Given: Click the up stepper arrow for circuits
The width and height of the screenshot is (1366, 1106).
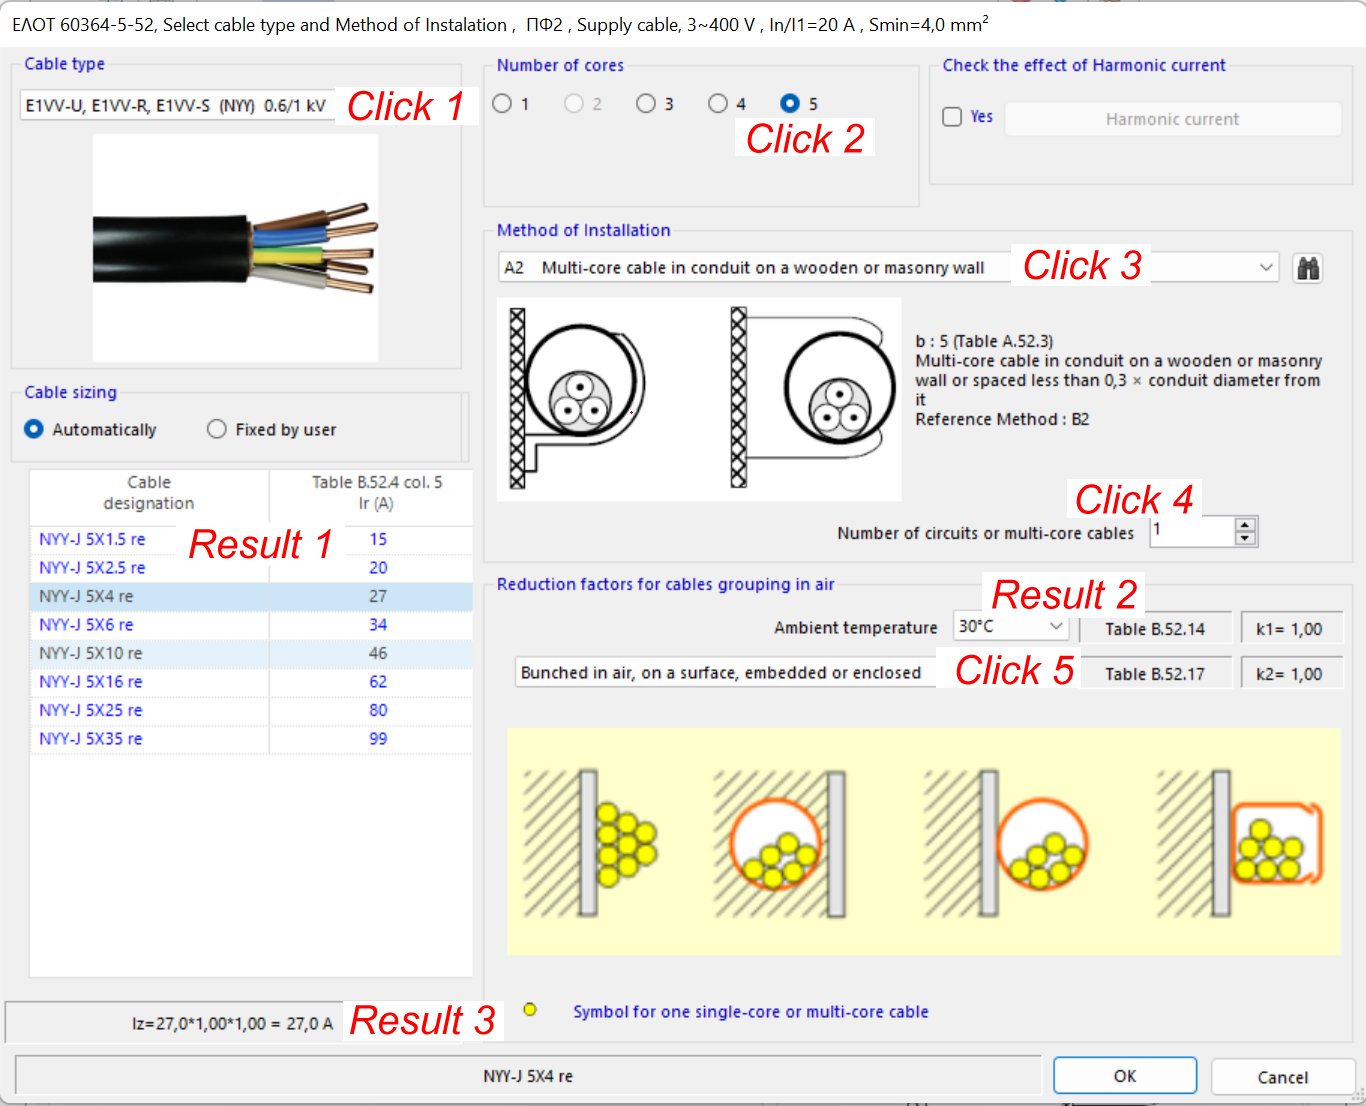Looking at the screenshot, I should click(x=1244, y=525).
